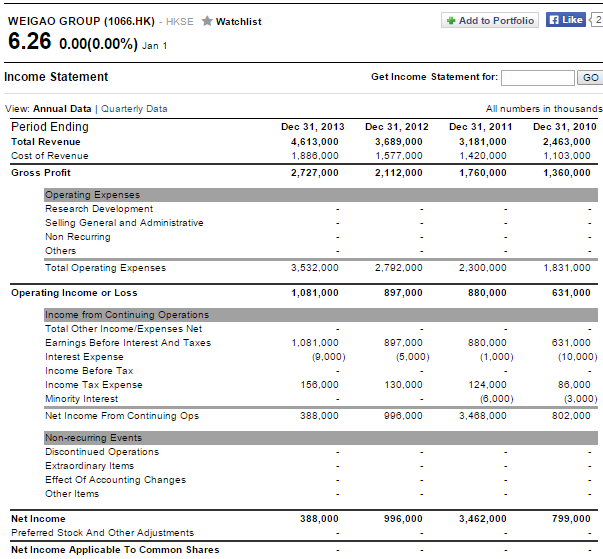603x559 pixels.
Task: Click the Watchlist label
Action: point(238,22)
